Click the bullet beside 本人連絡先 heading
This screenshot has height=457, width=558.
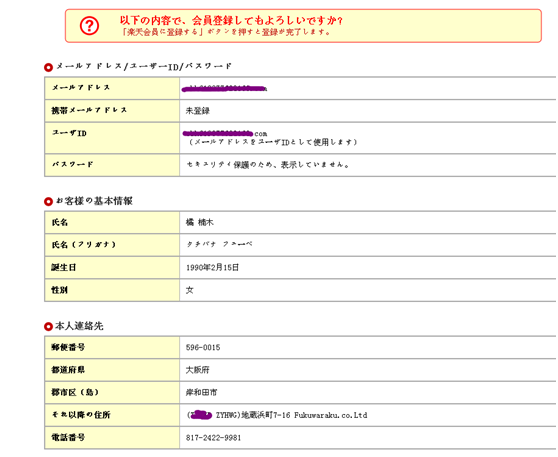coord(48,326)
